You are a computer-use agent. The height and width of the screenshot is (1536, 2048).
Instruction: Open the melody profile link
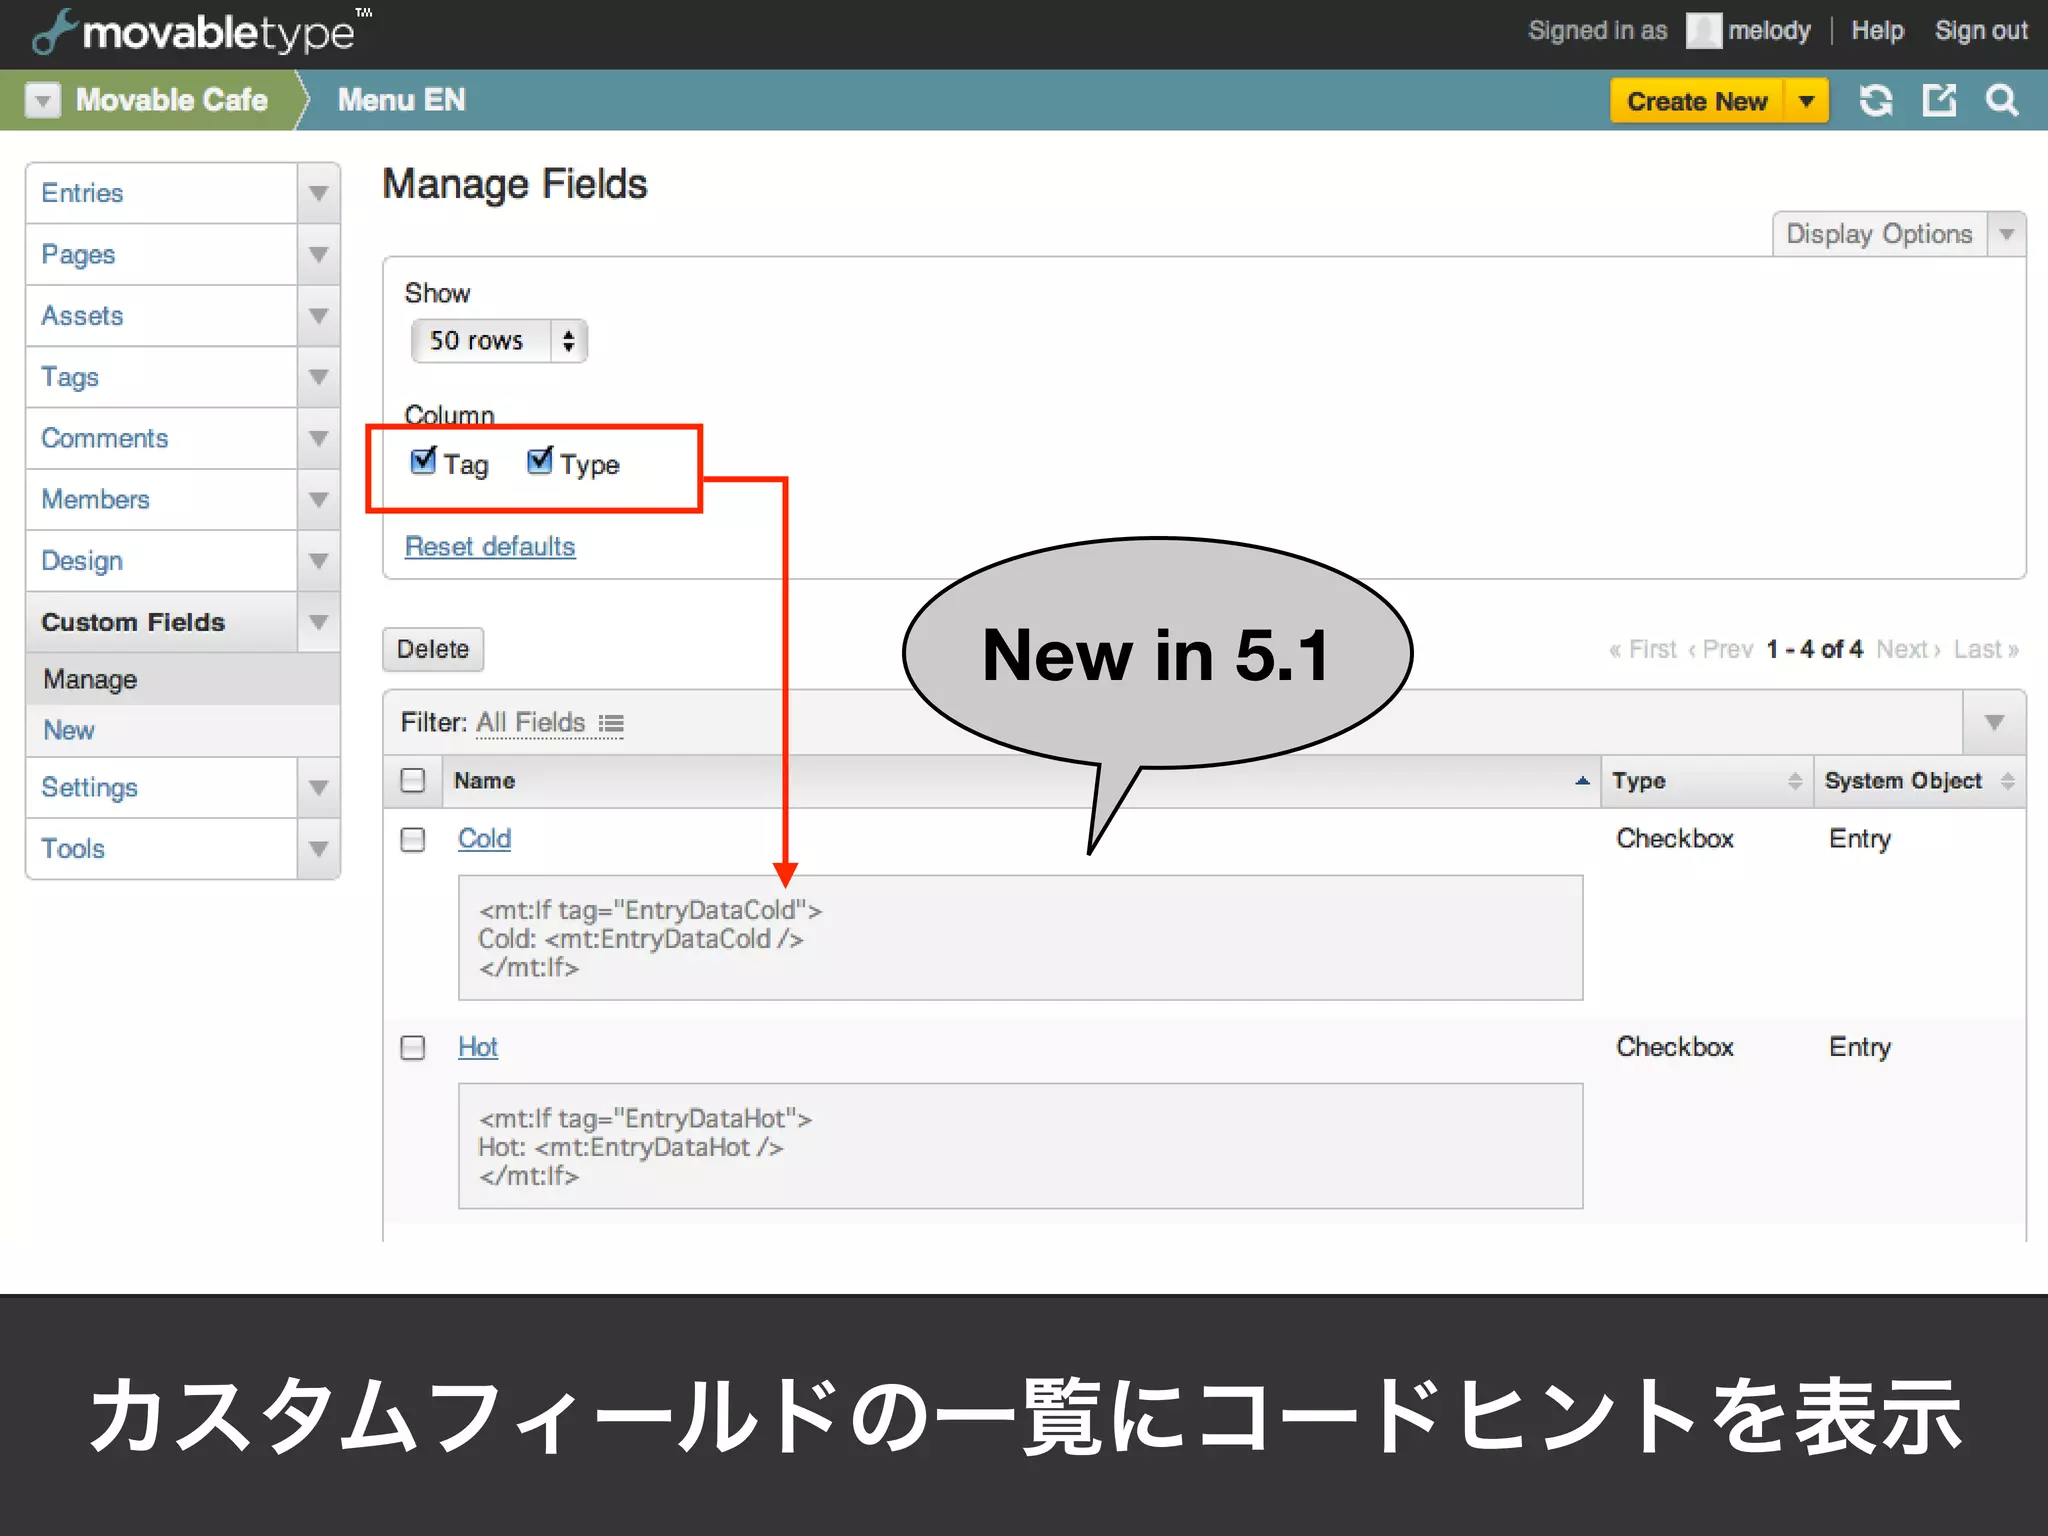tap(1769, 31)
